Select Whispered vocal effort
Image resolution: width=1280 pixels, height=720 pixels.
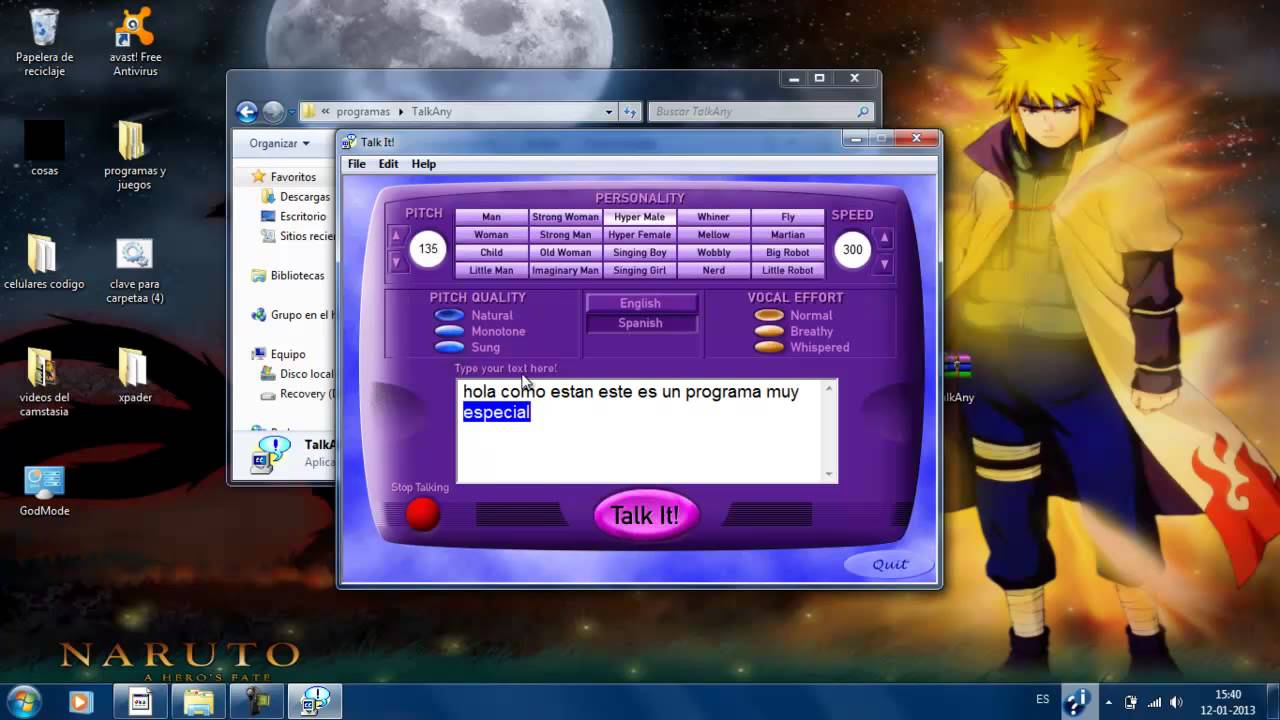coord(769,347)
